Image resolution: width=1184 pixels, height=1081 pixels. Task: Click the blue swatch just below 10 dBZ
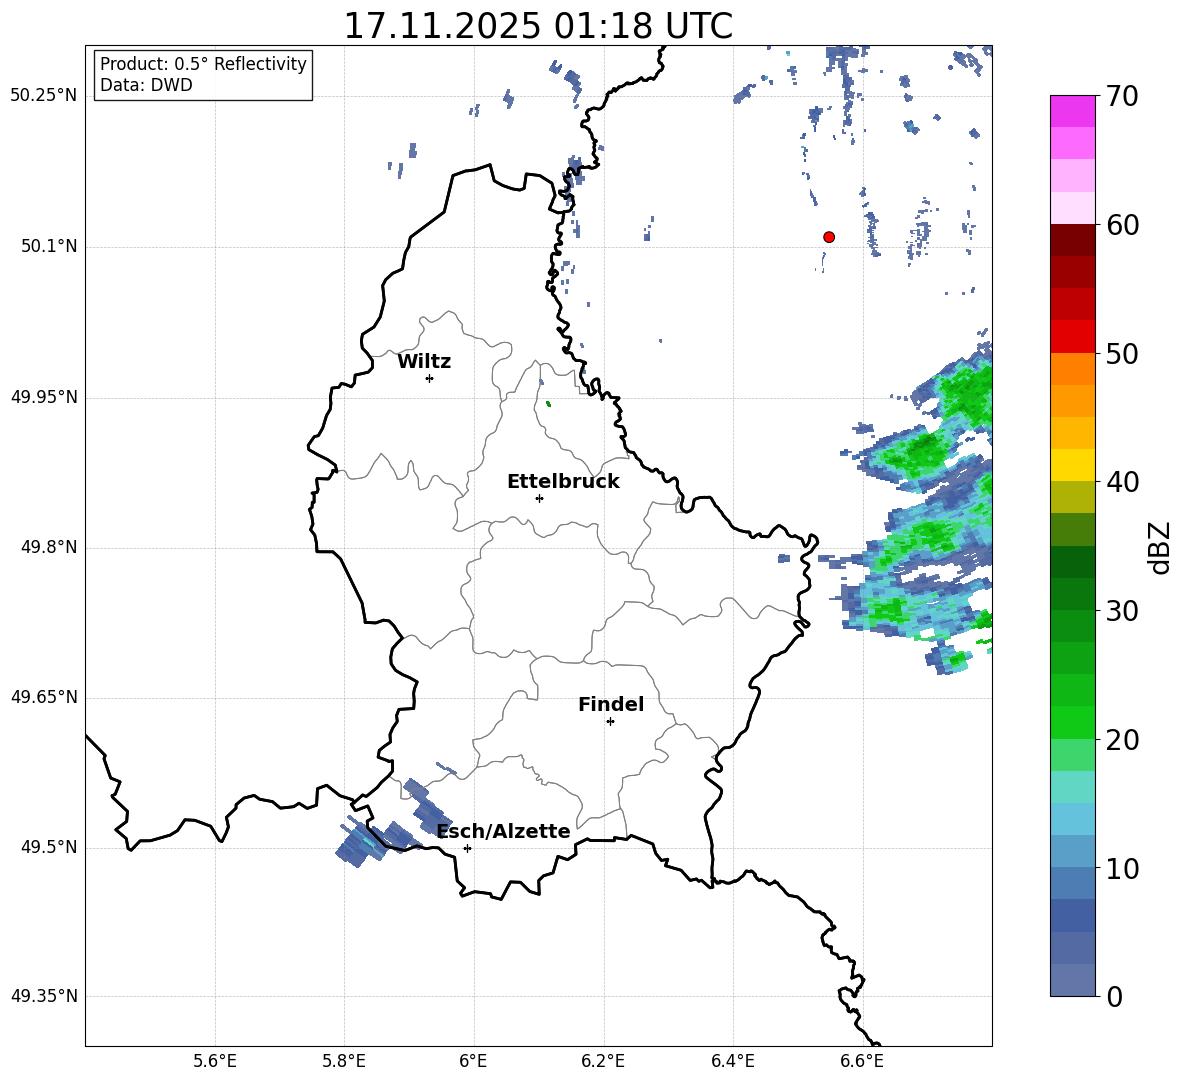coord(1072,883)
